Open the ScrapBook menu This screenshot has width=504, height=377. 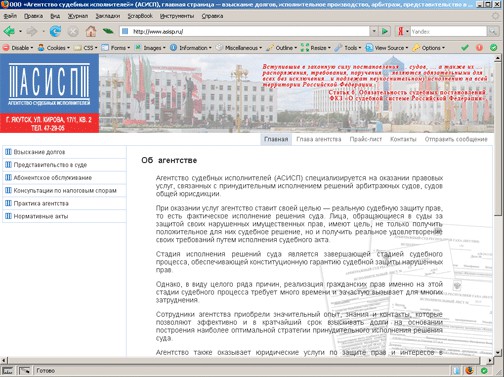point(140,16)
